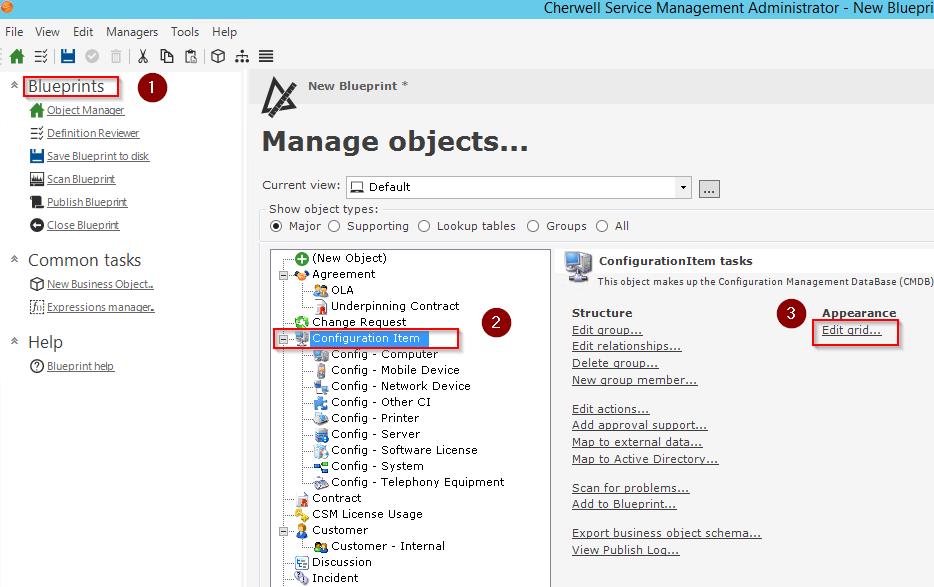Select the Lookup tables radio button
The height and width of the screenshot is (587, 934).
click(x=424, y=226)
